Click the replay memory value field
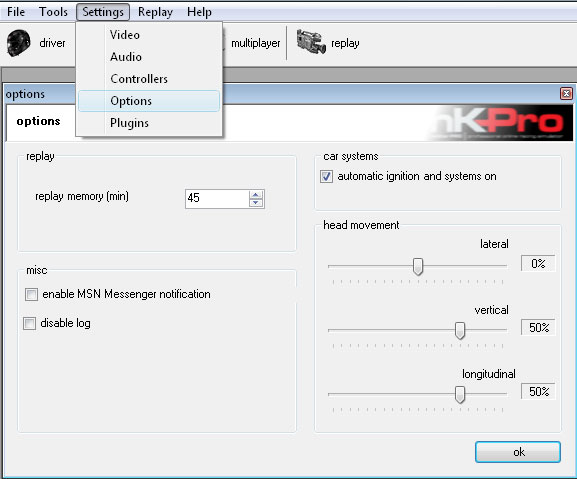This screenshot has width=577, height=479. [217, 199]
